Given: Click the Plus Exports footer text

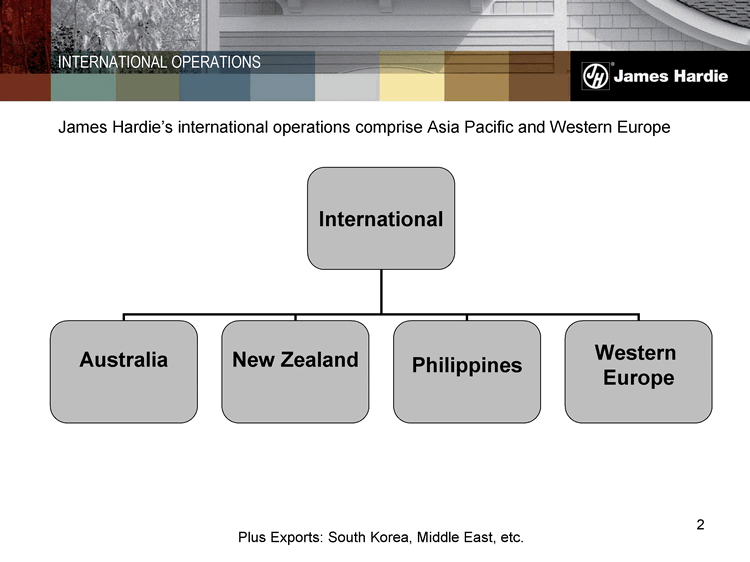Looking at the screenshot, I should tap(381, 537).
